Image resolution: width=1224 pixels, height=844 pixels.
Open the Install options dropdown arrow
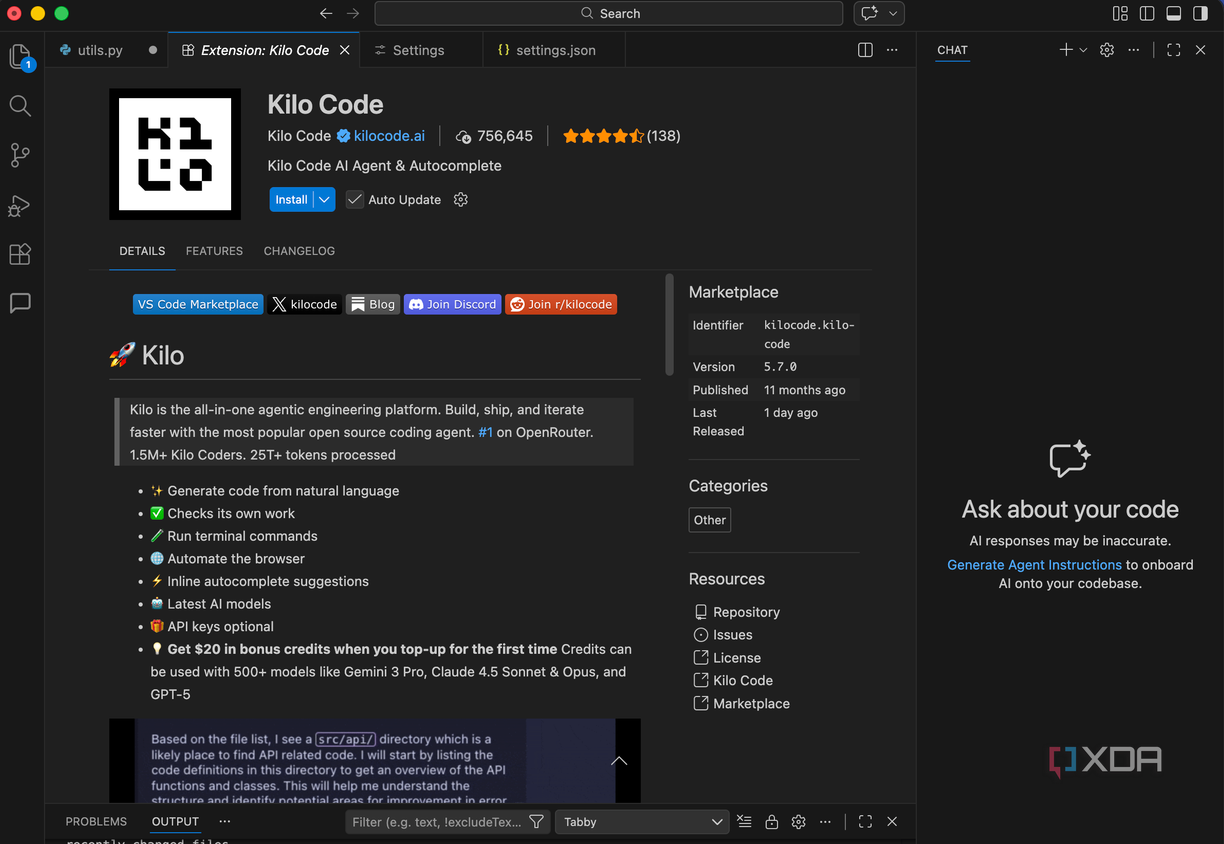(324, 200)
